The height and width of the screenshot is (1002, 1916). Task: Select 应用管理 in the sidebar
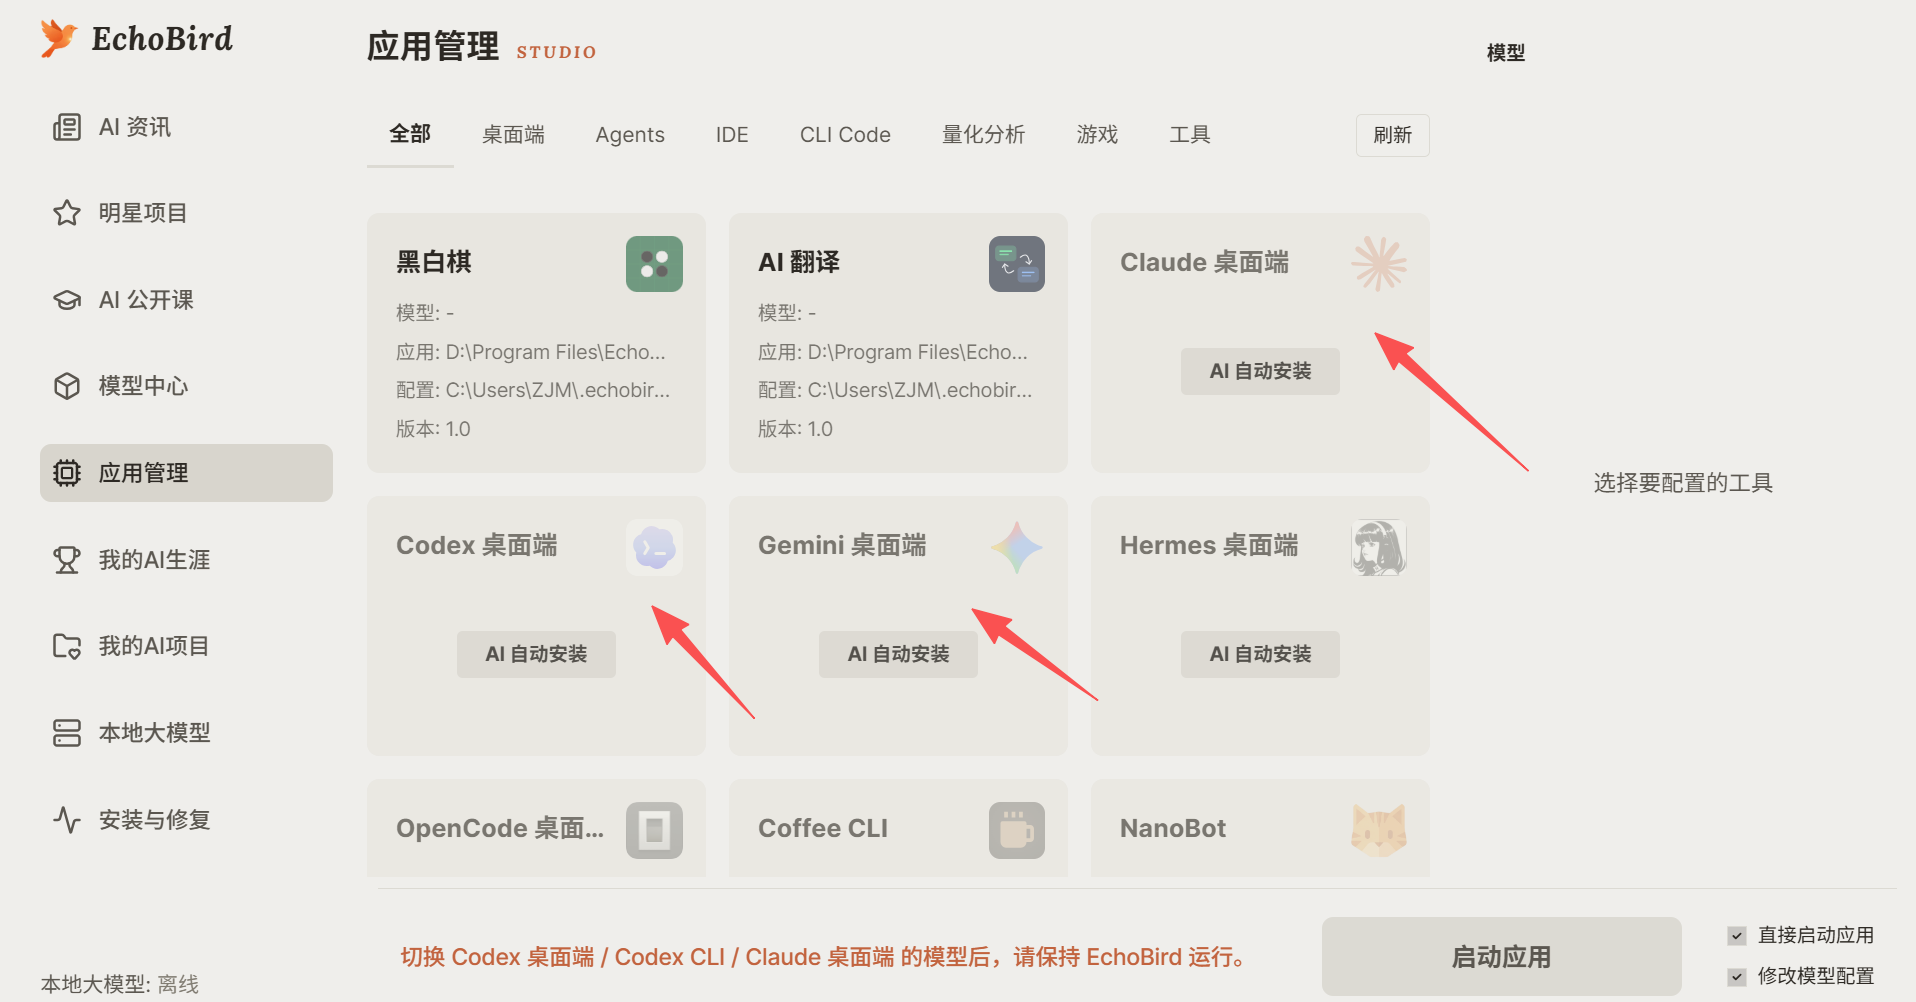pos(186,473)
